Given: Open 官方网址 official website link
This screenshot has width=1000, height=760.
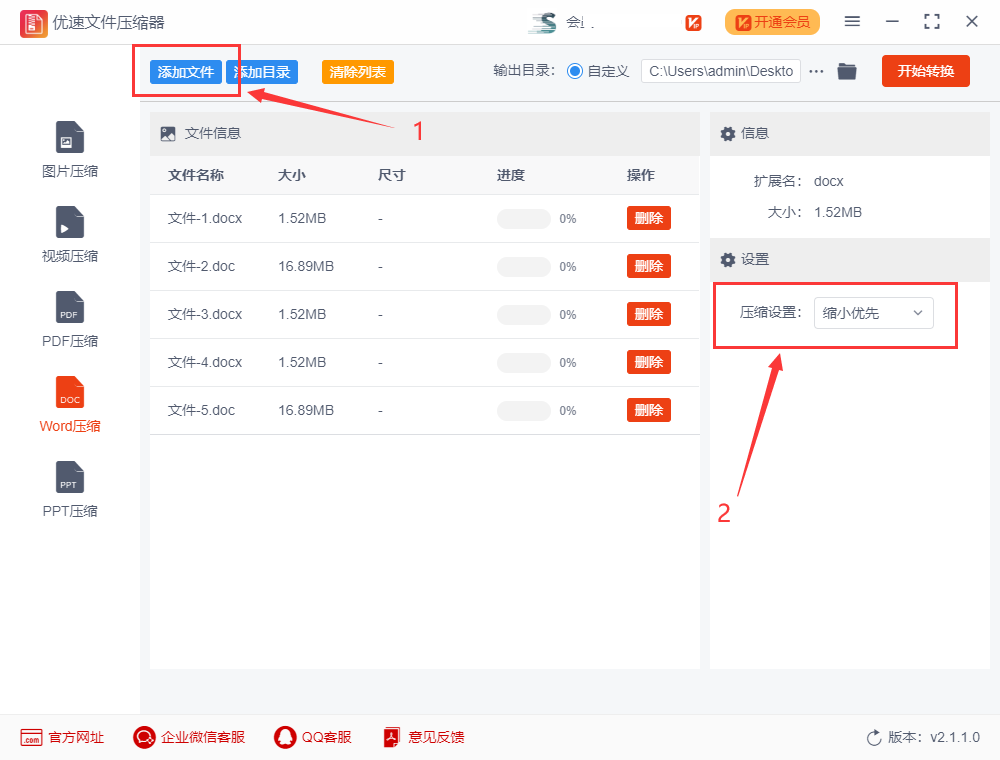Looking at the screenshot, I should [62, 737].
